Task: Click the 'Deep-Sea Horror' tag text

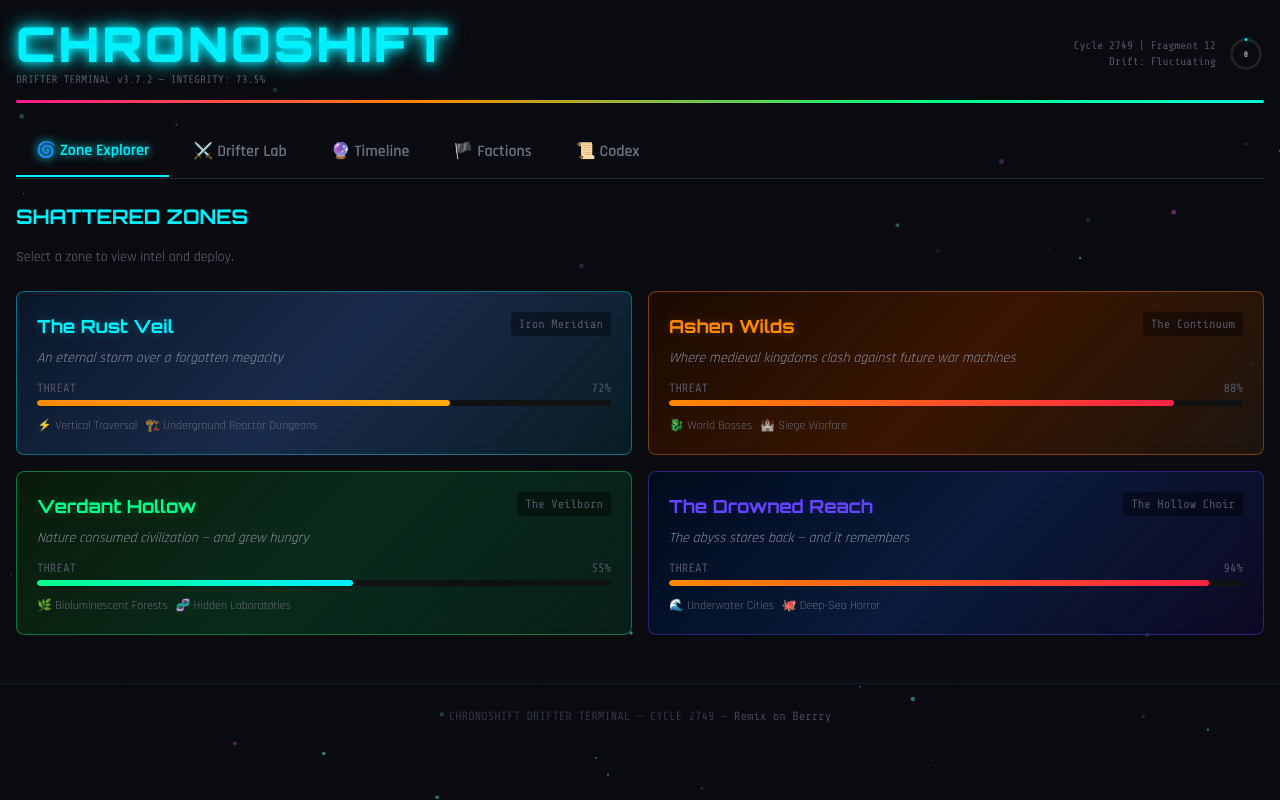Action: [x=840, y=605]
